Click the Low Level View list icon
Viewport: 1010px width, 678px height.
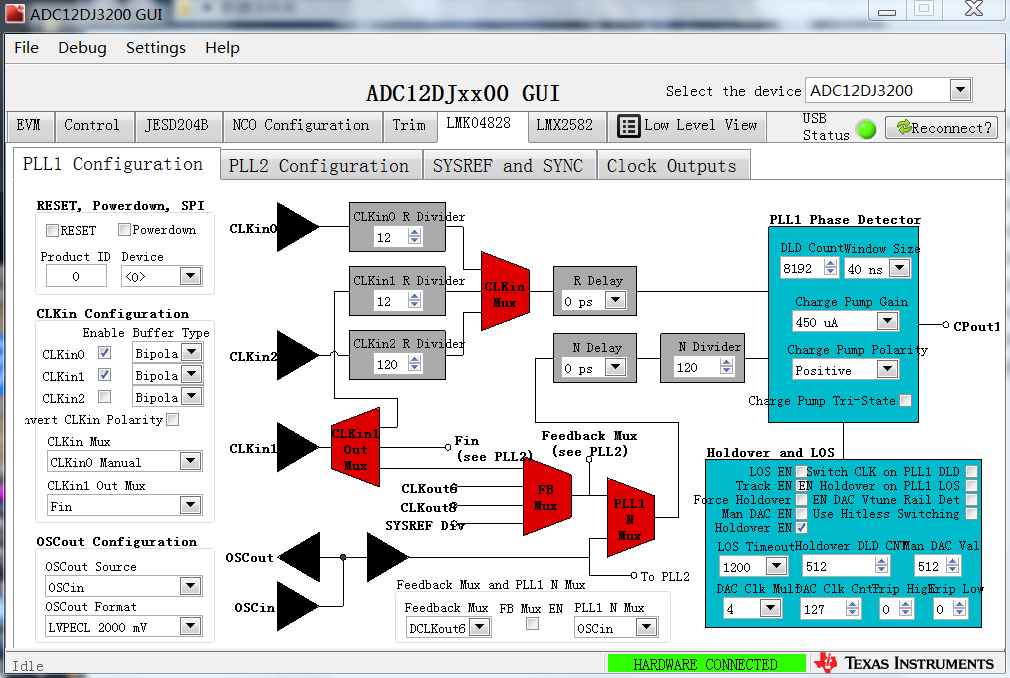tap(628, 126)
